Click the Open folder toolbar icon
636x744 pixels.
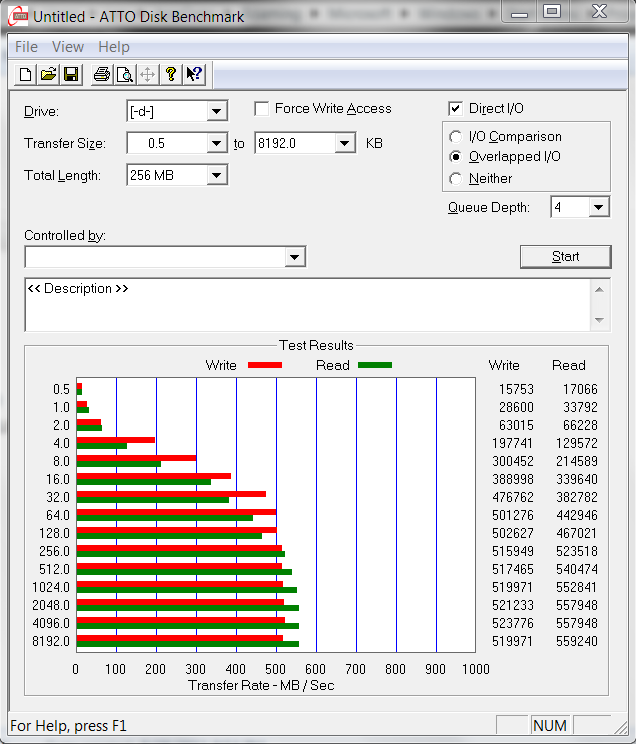click(x=48, y=74)
